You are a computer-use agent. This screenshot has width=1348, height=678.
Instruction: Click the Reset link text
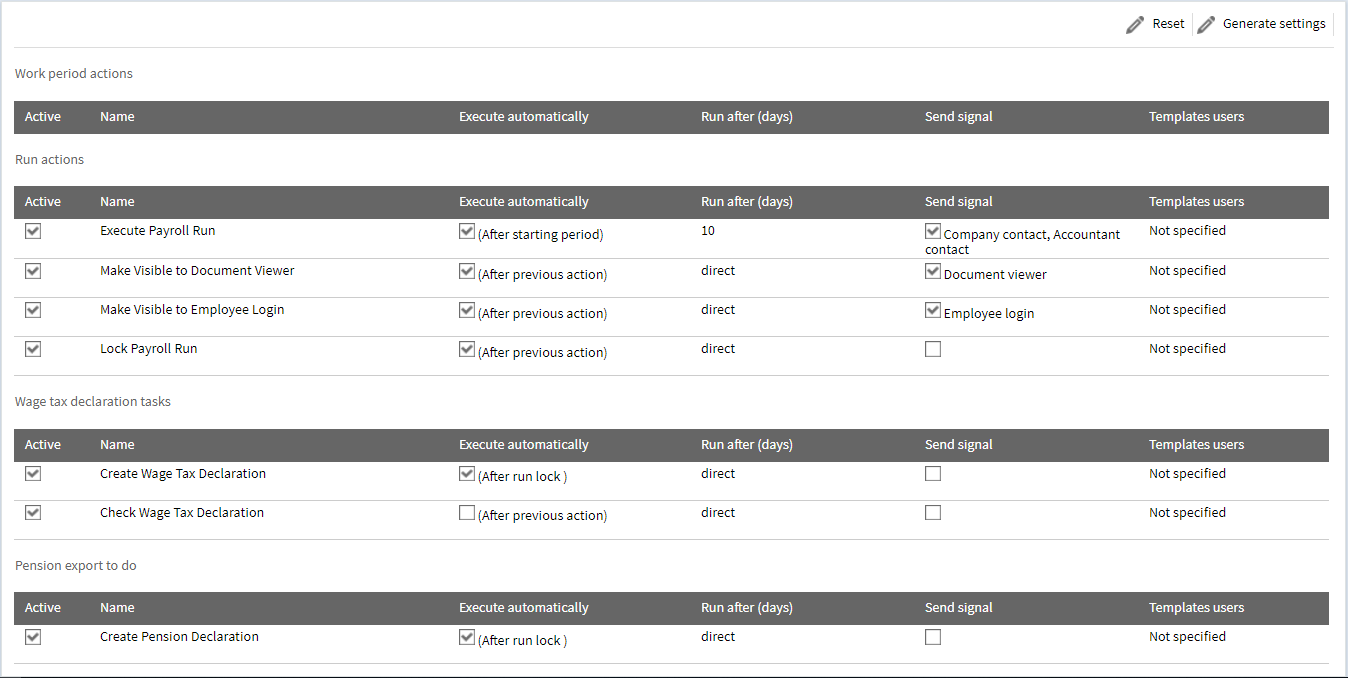click(1168, 24)
